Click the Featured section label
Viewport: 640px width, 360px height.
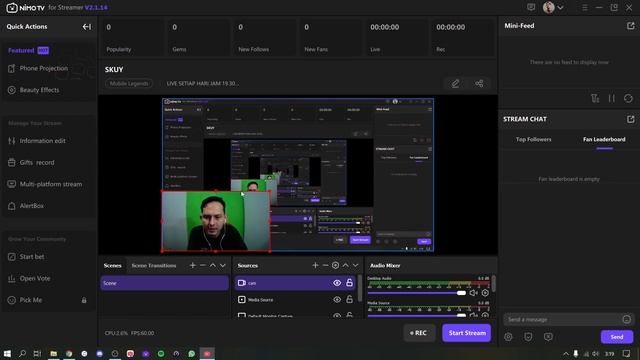click(21, 51)
